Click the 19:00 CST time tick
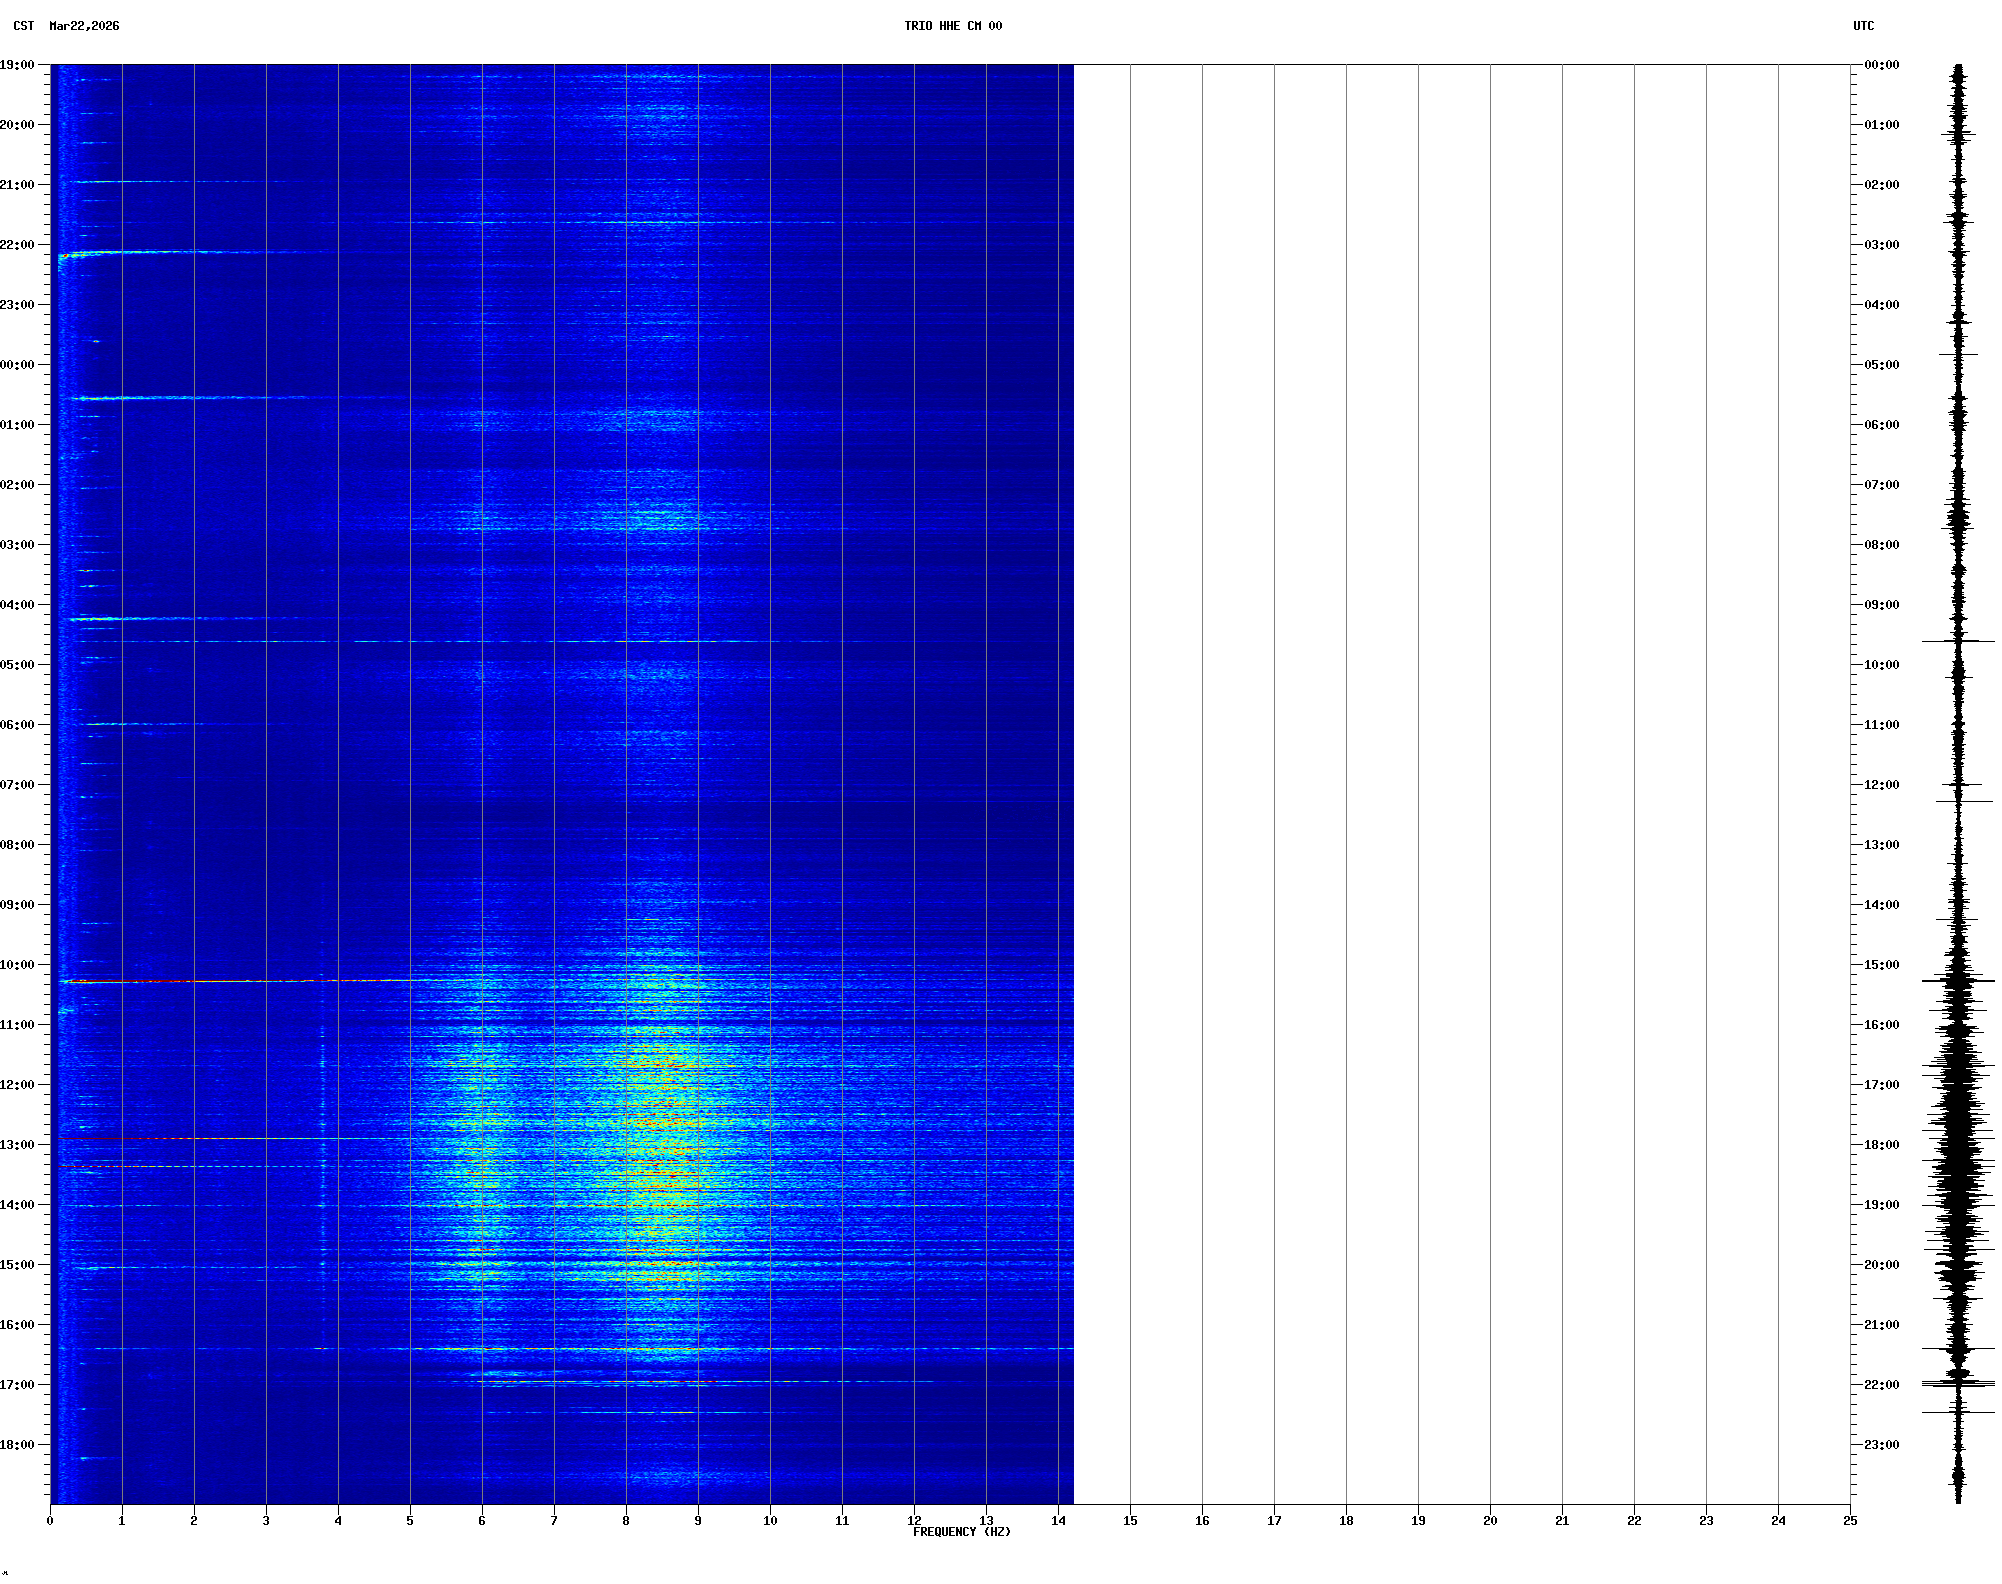Viewport: 2002px width, 1584px height. (x=18, y=65)
